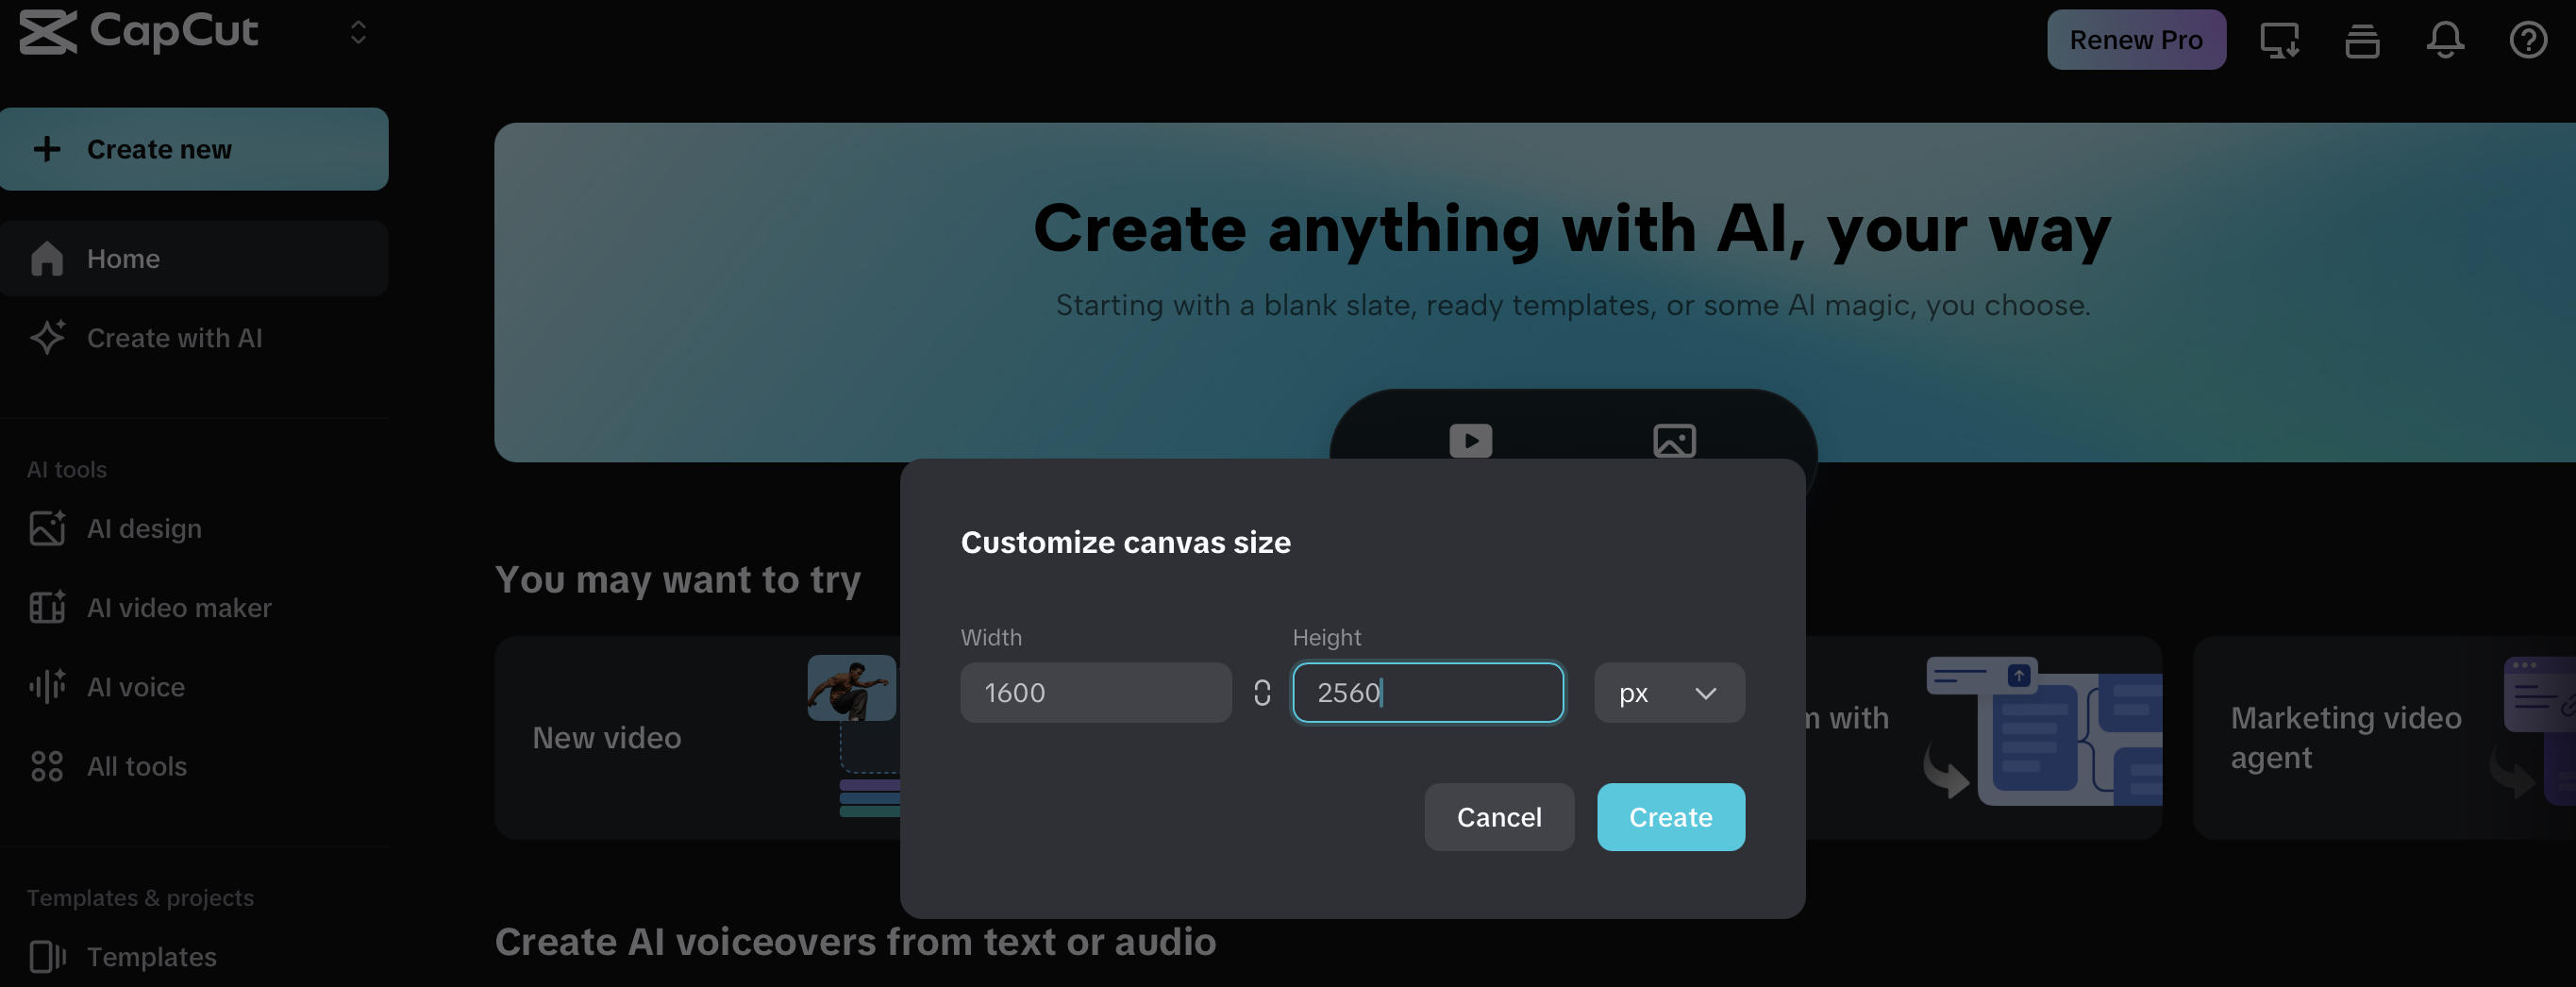Select the image tab icon in the banner
This screenshot has height=987, width=2576.
[x=1674, y=440]
